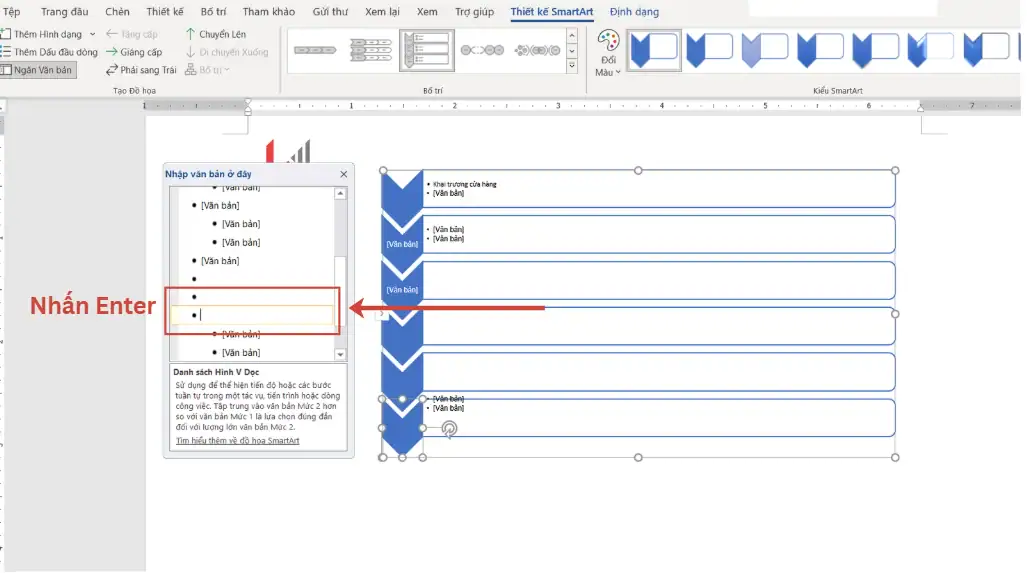1027x573 pixels.
Task: Switch to the Xem tab
Action: tap(427, 12)
